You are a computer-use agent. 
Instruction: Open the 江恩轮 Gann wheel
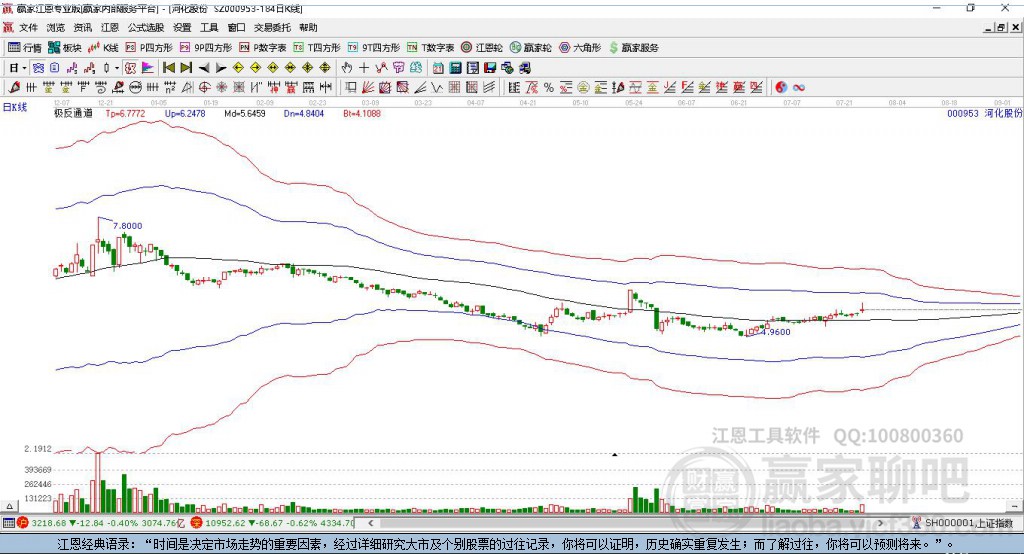482,48
